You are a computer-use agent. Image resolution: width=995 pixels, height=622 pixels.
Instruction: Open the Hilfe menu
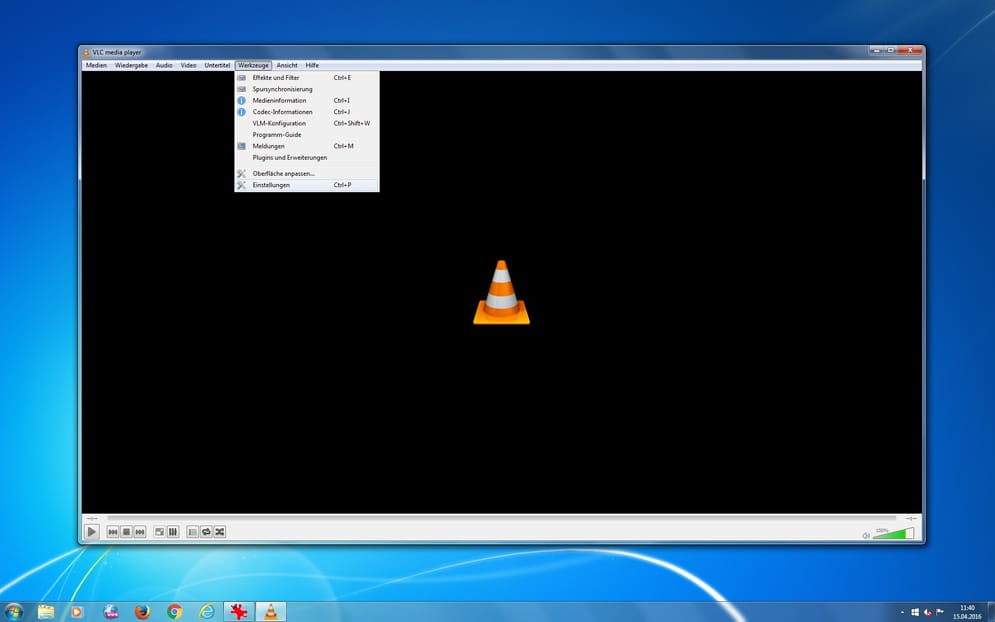(x=312, y=65)
